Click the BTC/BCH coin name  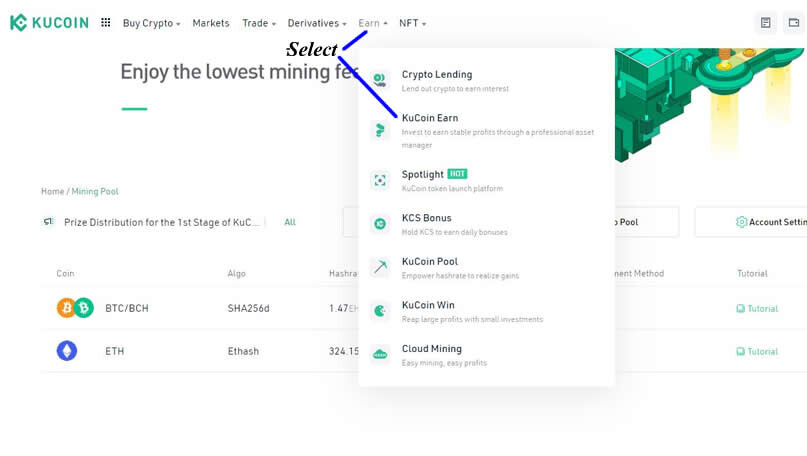[x=127, y=308]
